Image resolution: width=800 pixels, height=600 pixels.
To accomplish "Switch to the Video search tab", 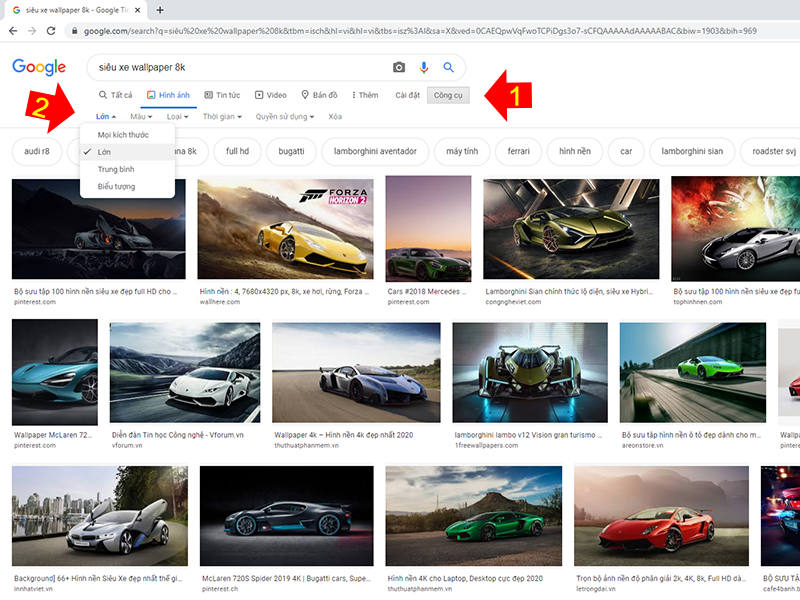I will coord(270,95).
